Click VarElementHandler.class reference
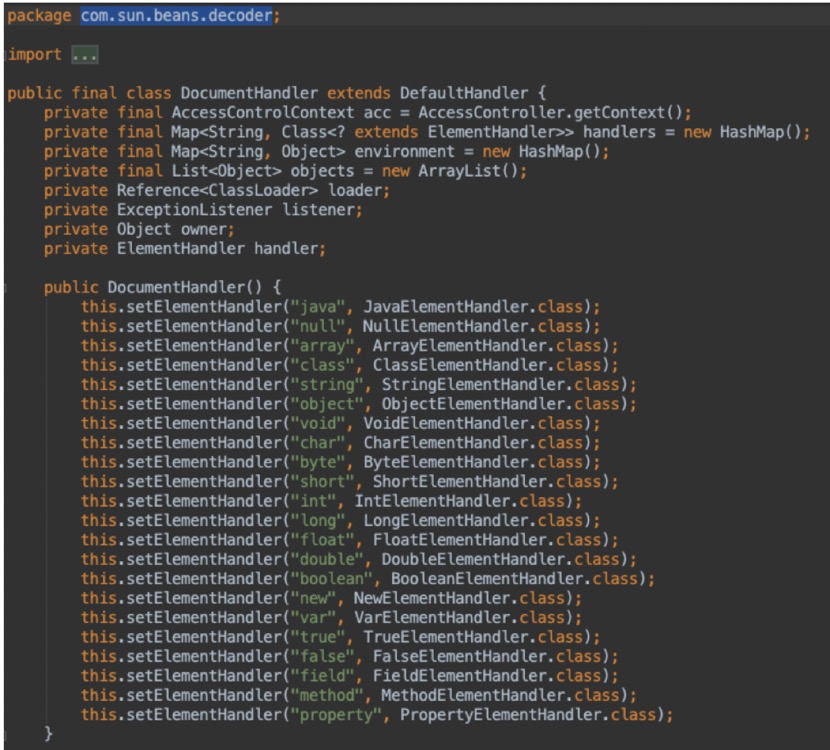 pyautogui.click(x=459, y=618)
